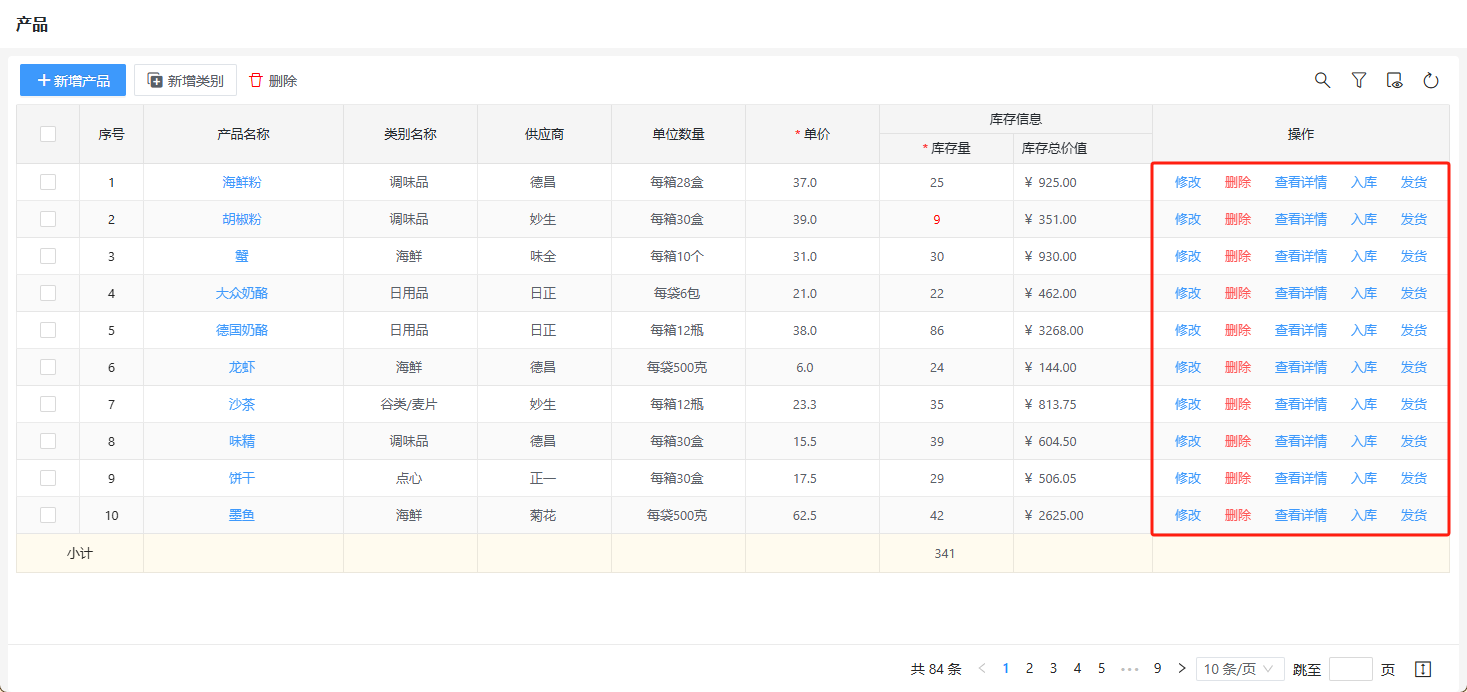This screenshot has height=692, width=1467.
Task: Jump to page 9 in pagination
Action: (1157, 668)
